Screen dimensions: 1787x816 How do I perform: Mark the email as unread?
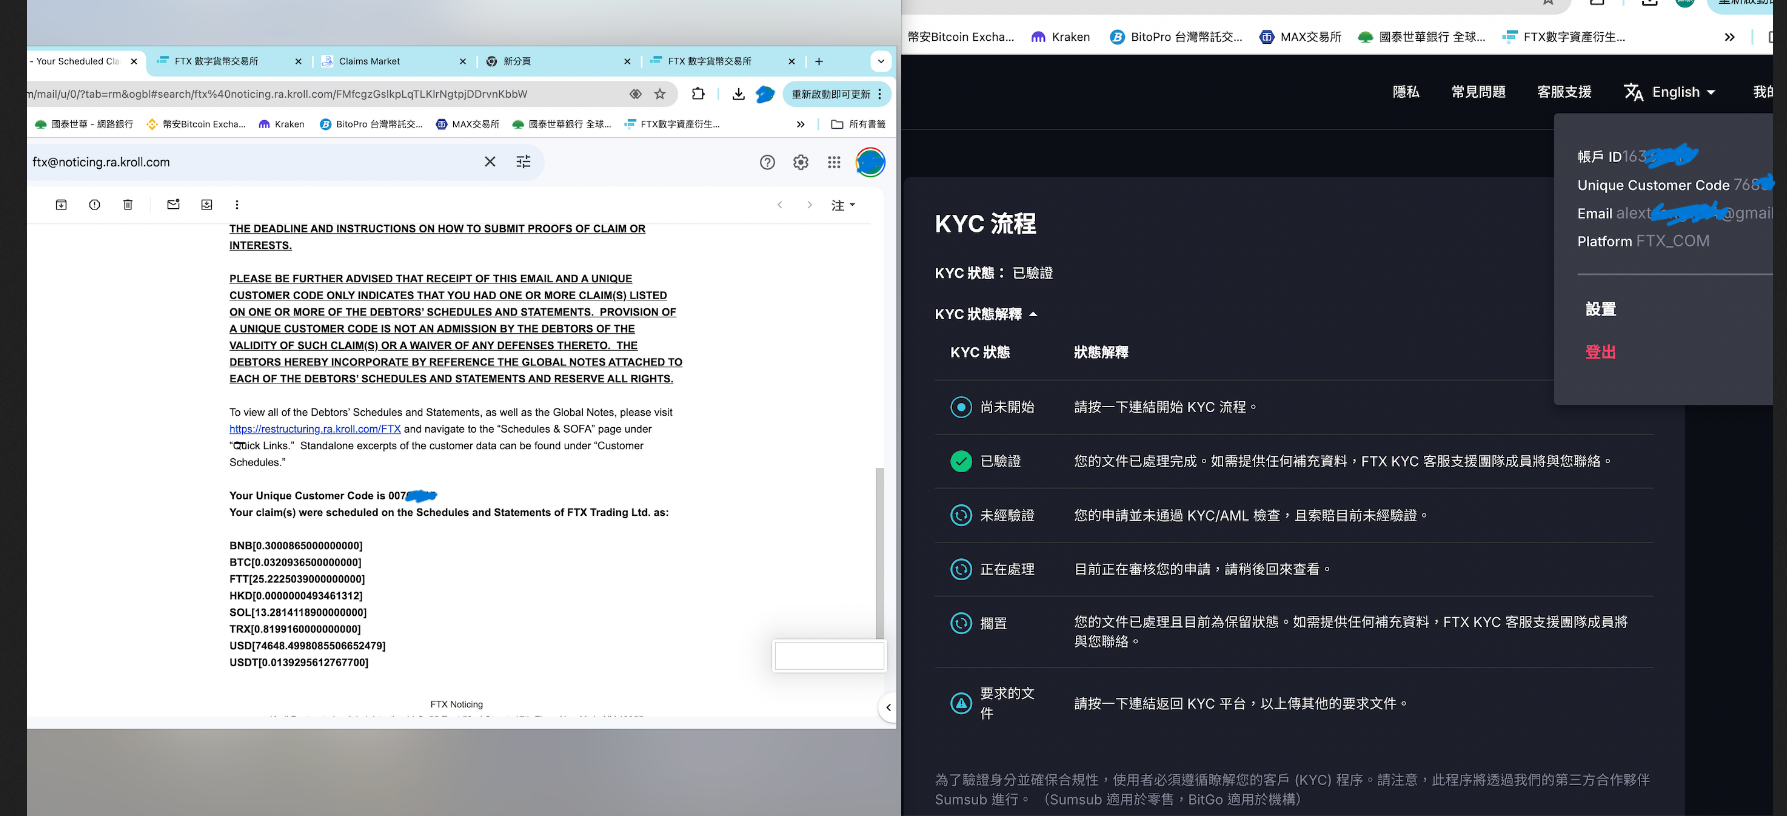[173, 204]
